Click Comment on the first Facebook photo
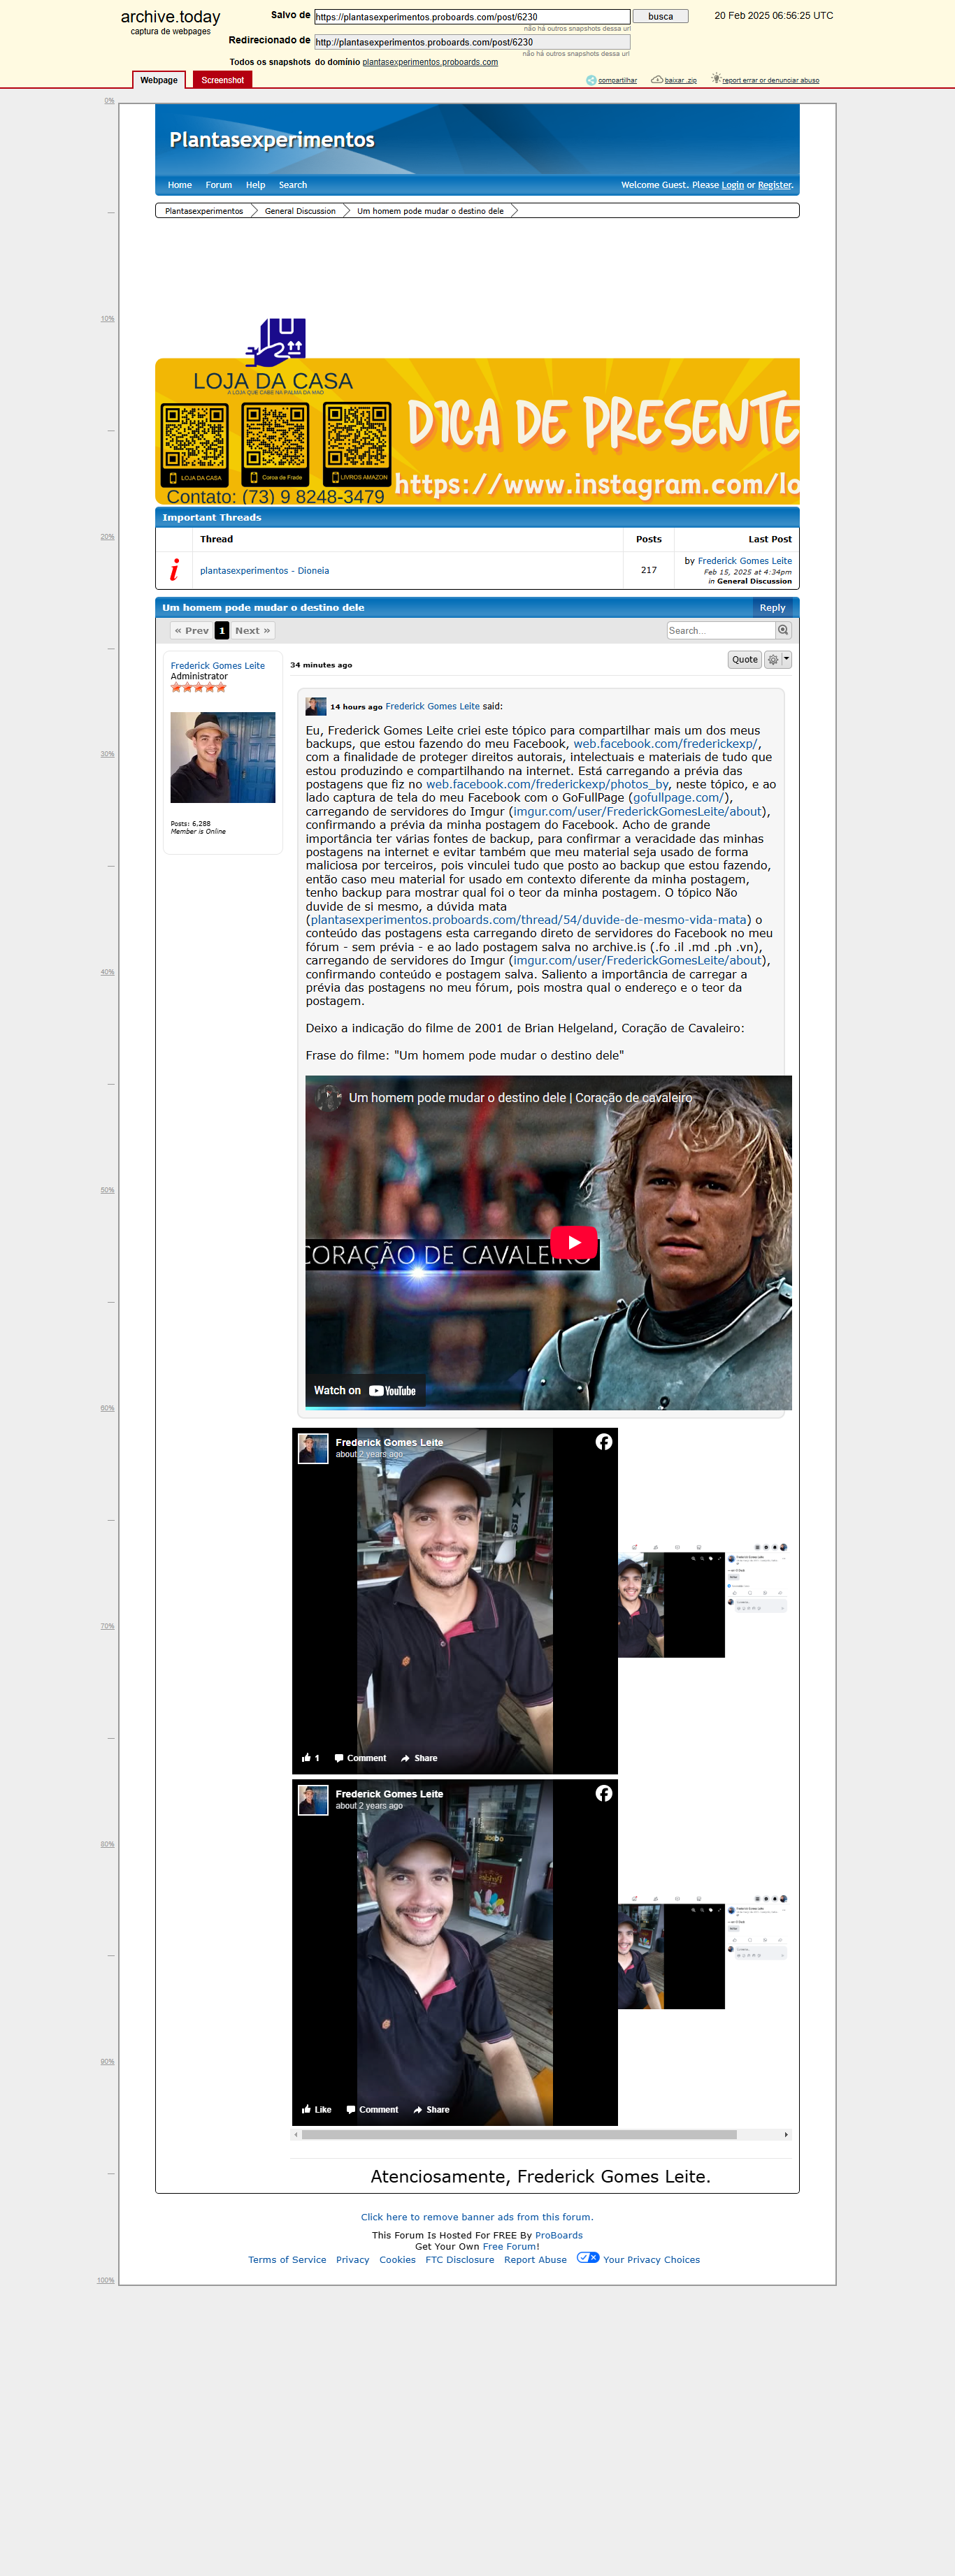This screenshot has width=955, height=2576. pos(360,1758)
